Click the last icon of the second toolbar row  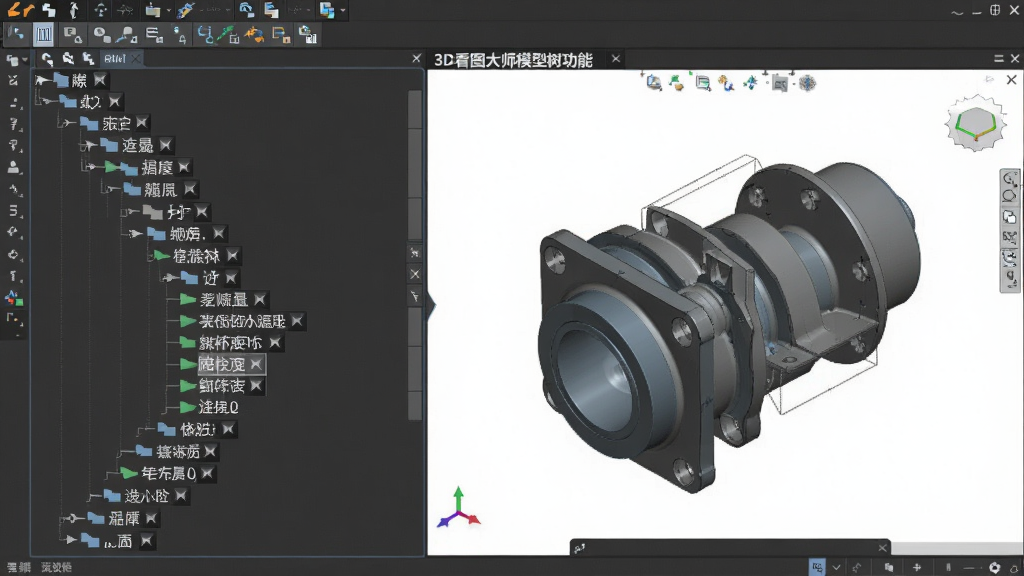[308, 35]
